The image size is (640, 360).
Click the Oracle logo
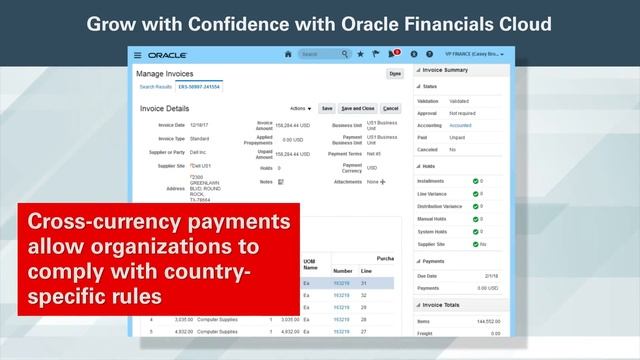click(x=167, y=55)
